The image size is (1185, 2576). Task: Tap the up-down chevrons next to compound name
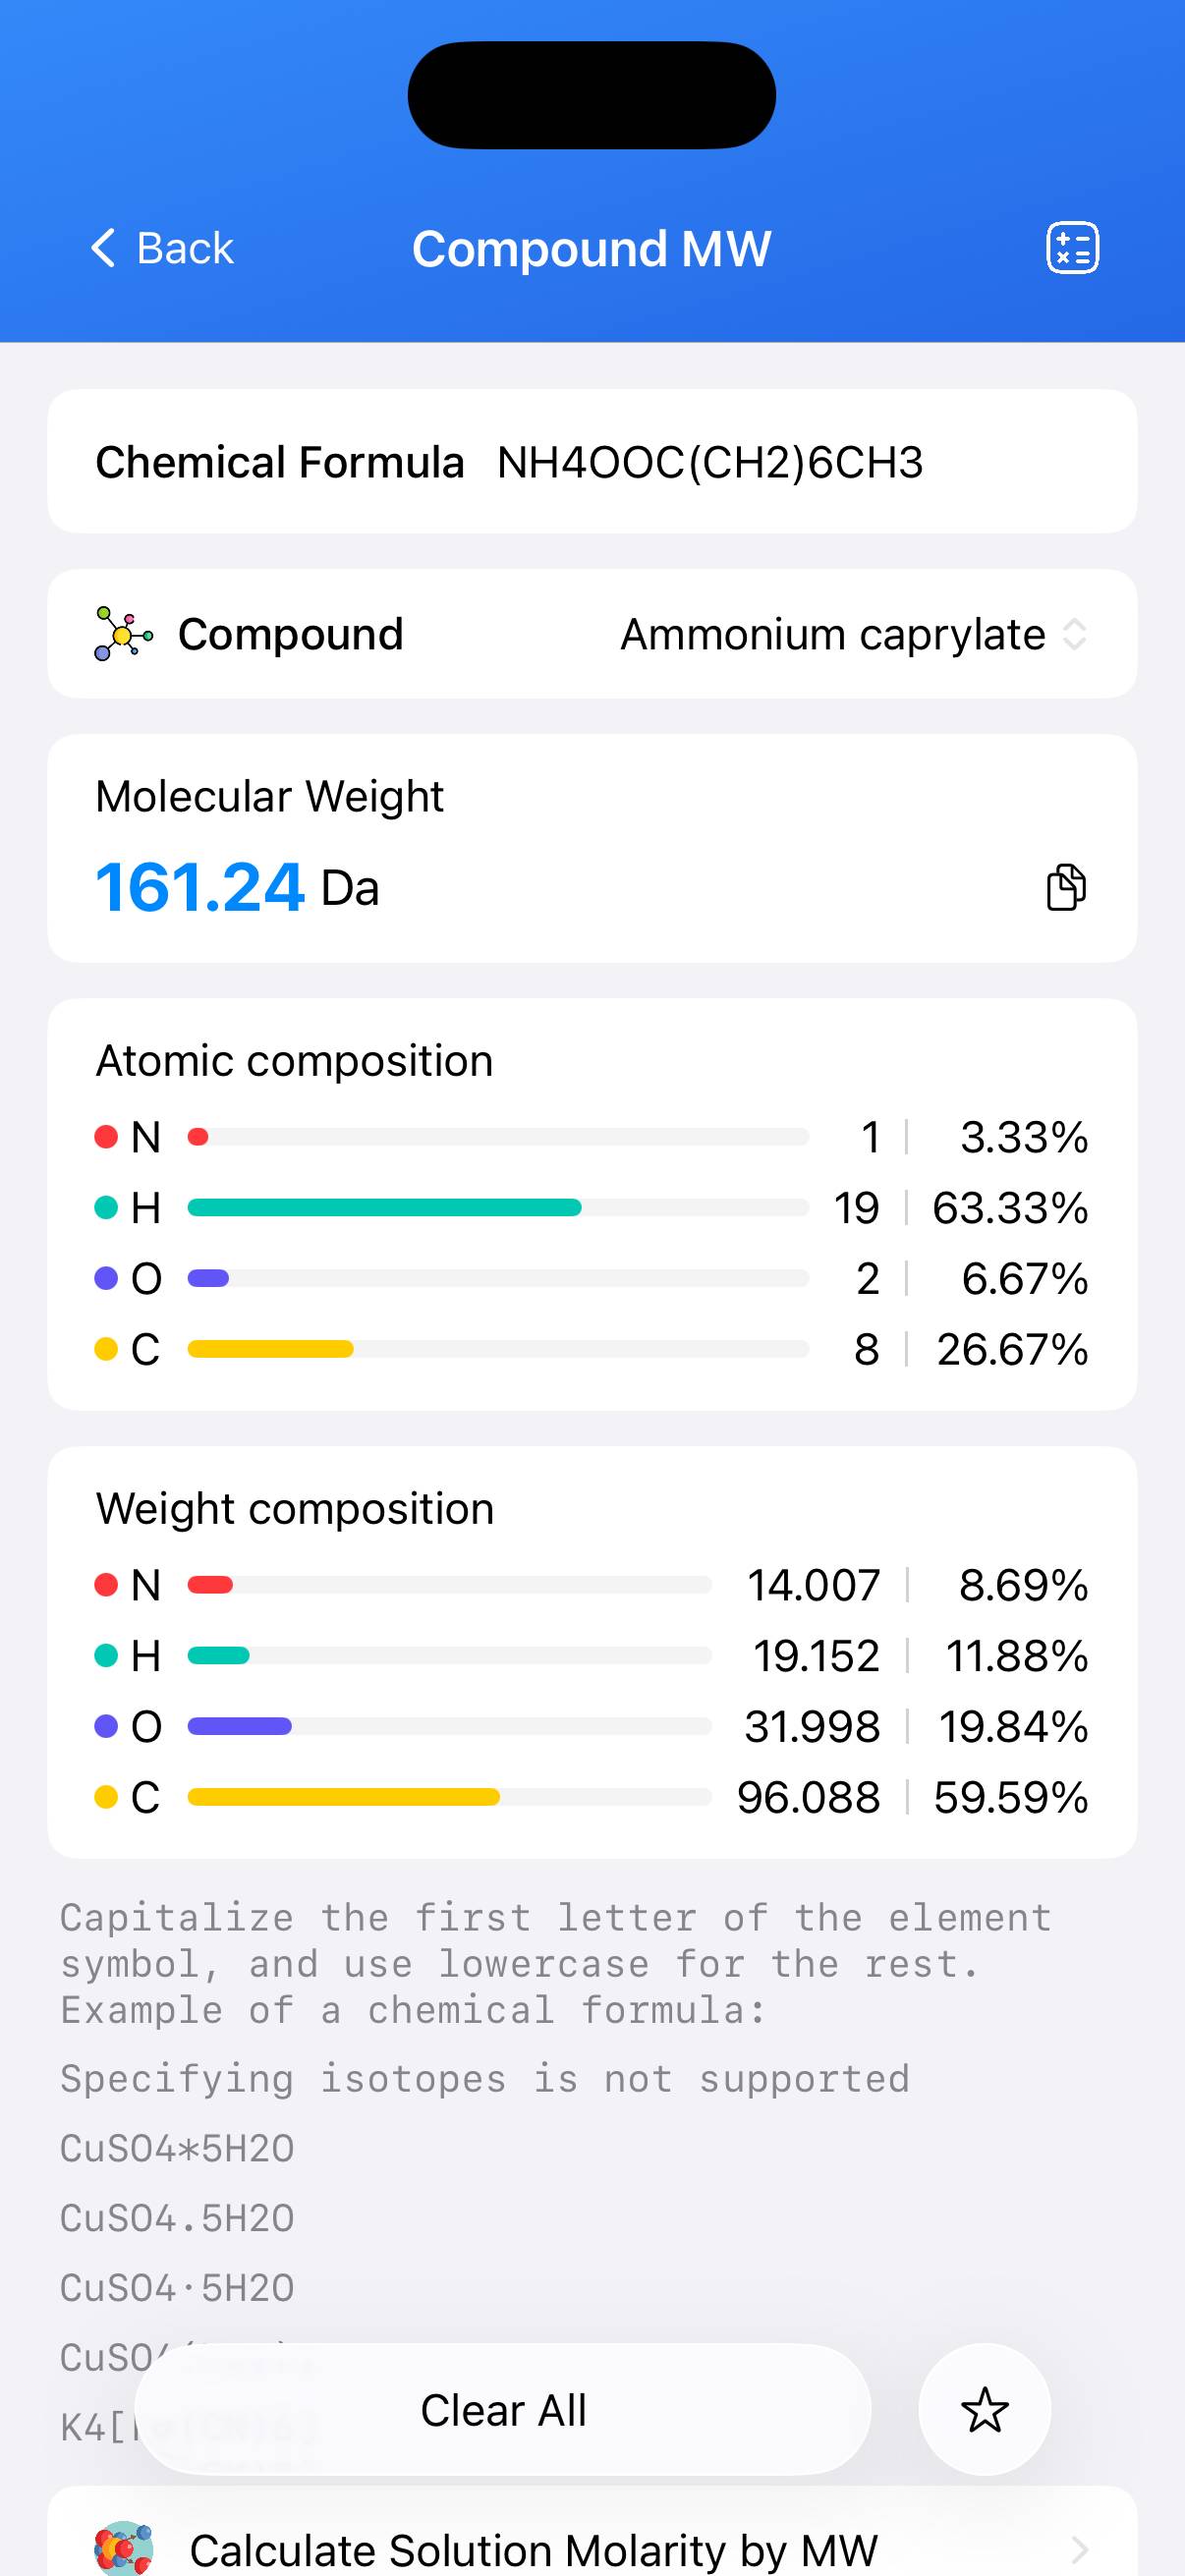click(x=1074, y=634)
